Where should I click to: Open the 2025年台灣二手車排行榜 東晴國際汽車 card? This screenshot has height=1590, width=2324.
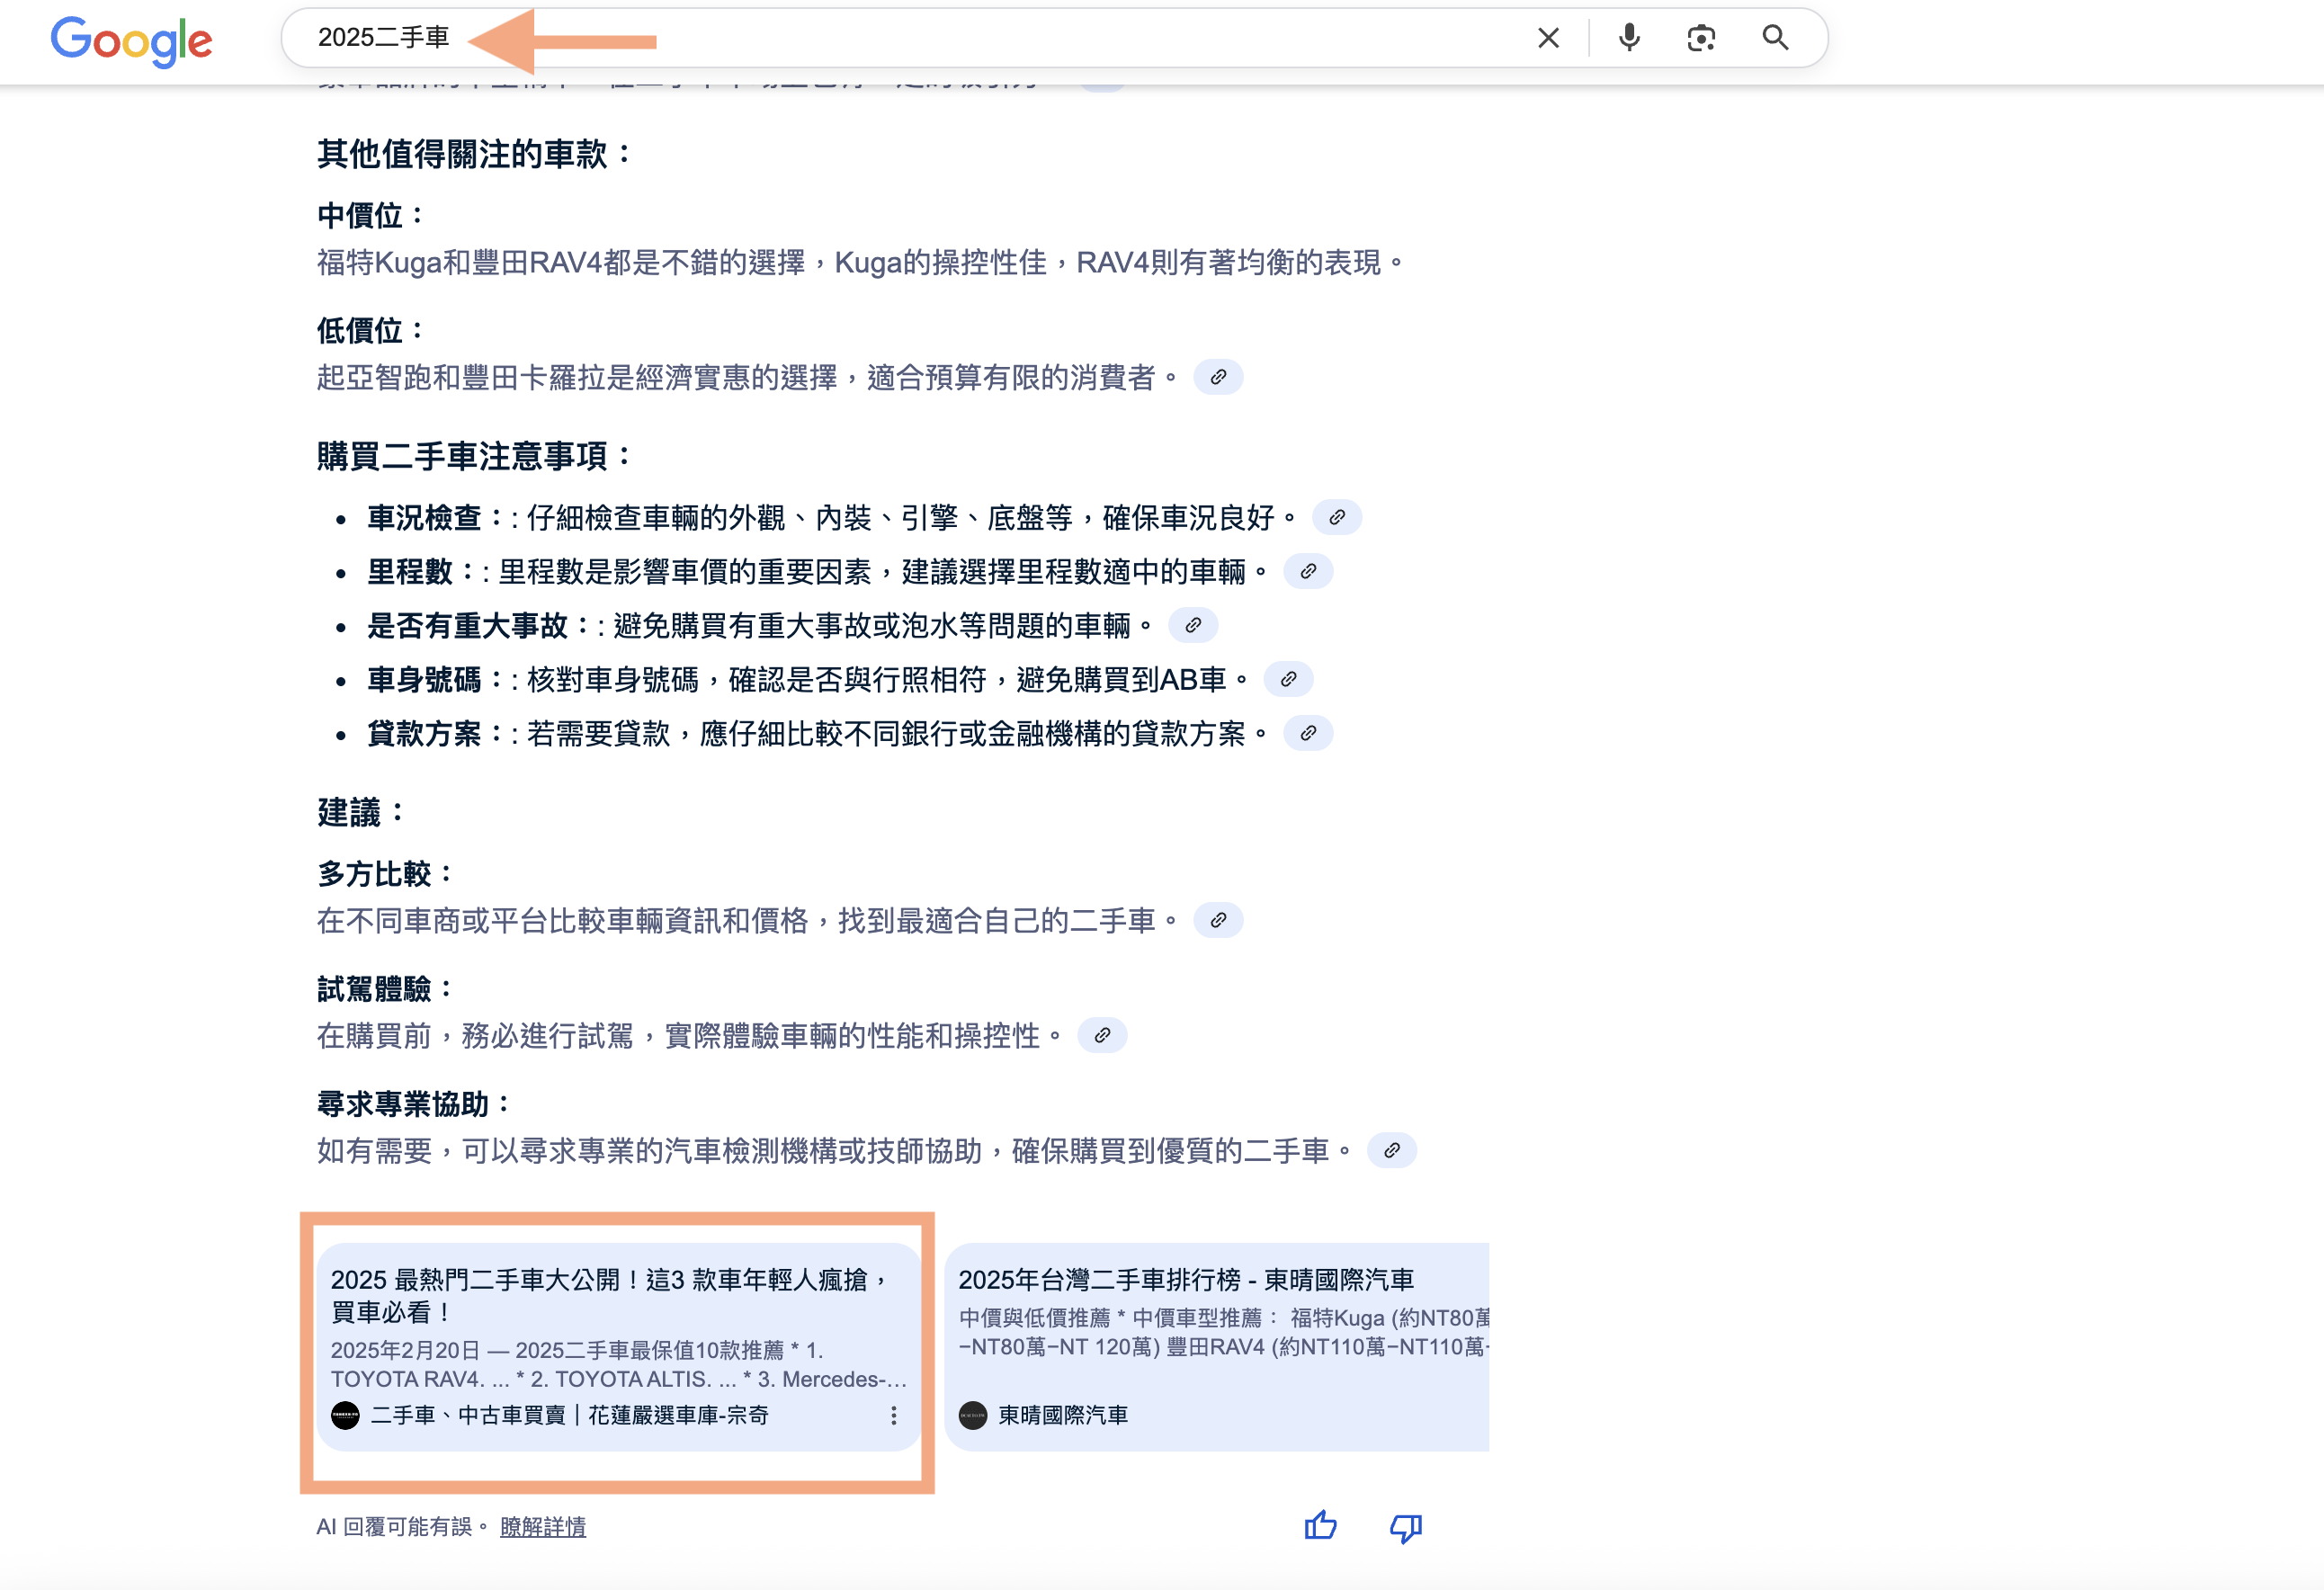click(1217, 1346)
